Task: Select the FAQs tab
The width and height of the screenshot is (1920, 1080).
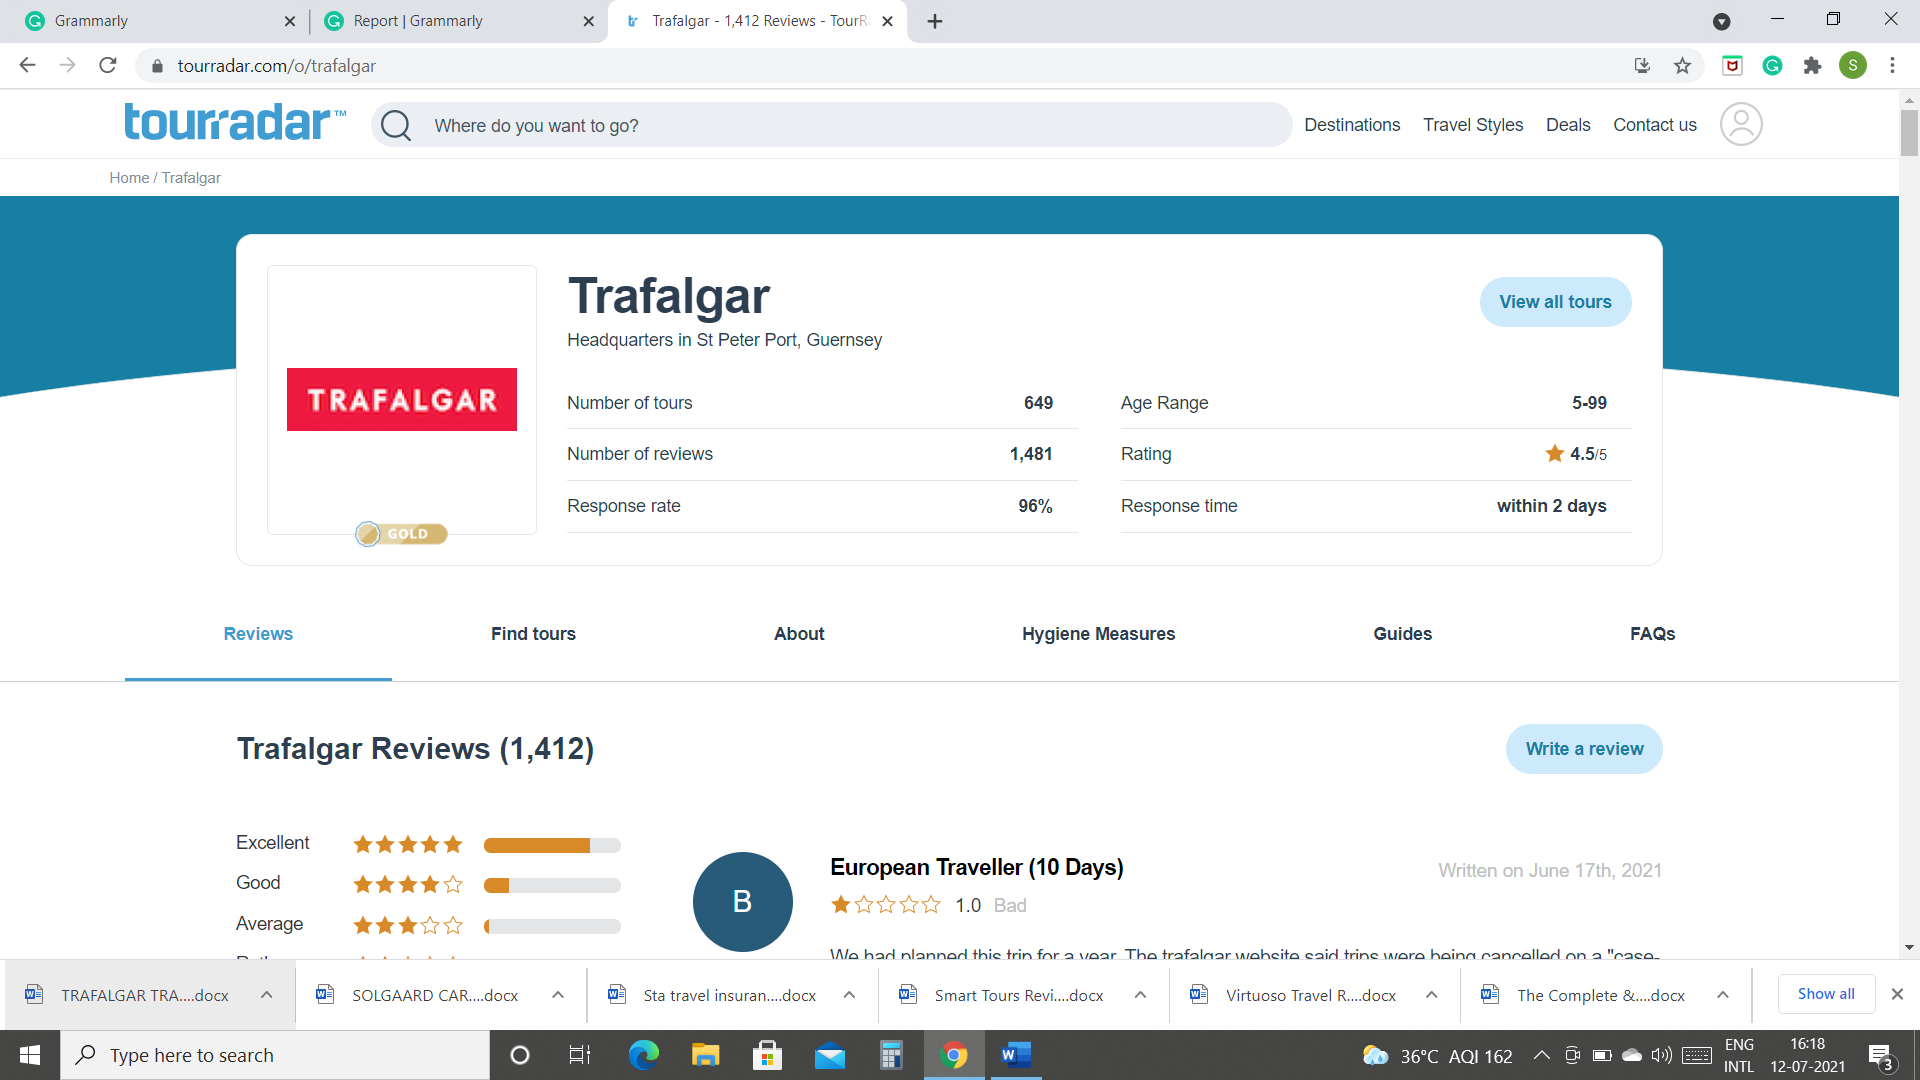Action: (x=1652, y=634)
